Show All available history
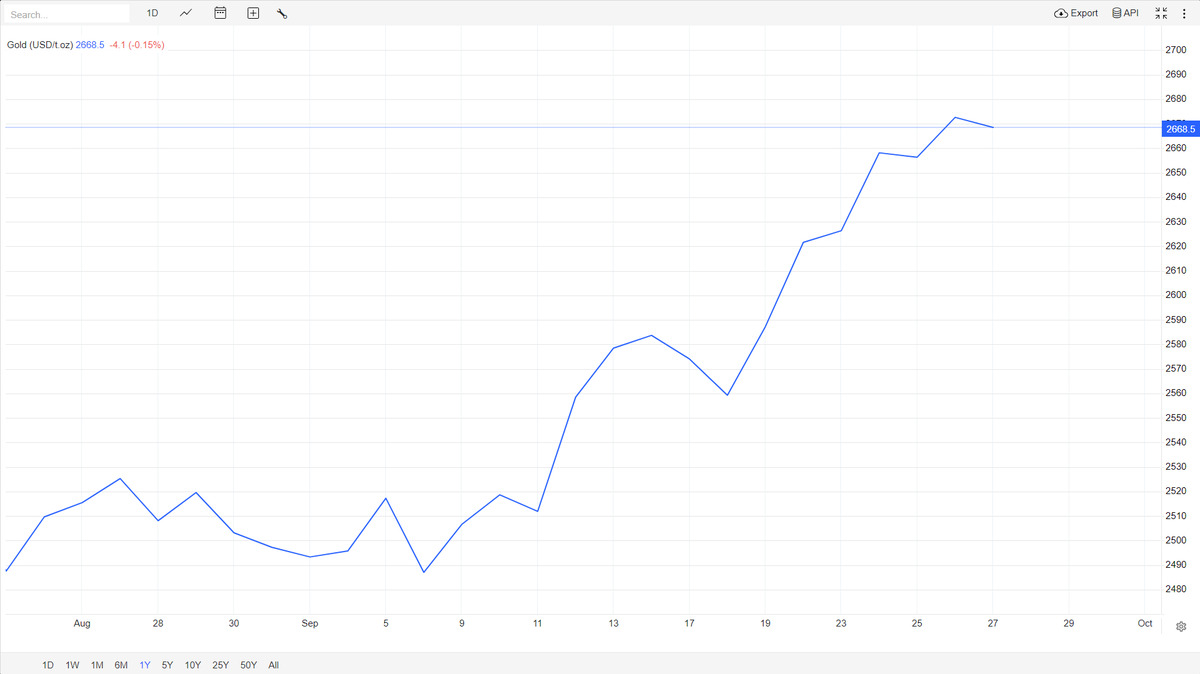1200x674 pixels. 274,665
